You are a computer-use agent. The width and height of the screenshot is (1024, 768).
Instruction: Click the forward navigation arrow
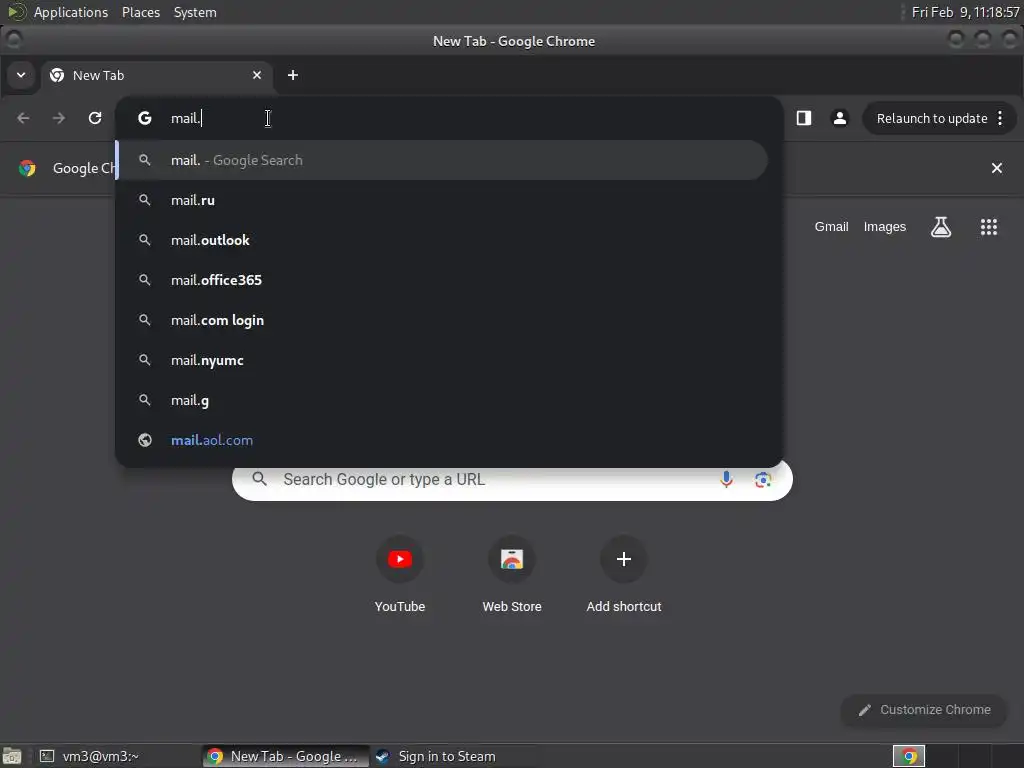click(59, 118)
